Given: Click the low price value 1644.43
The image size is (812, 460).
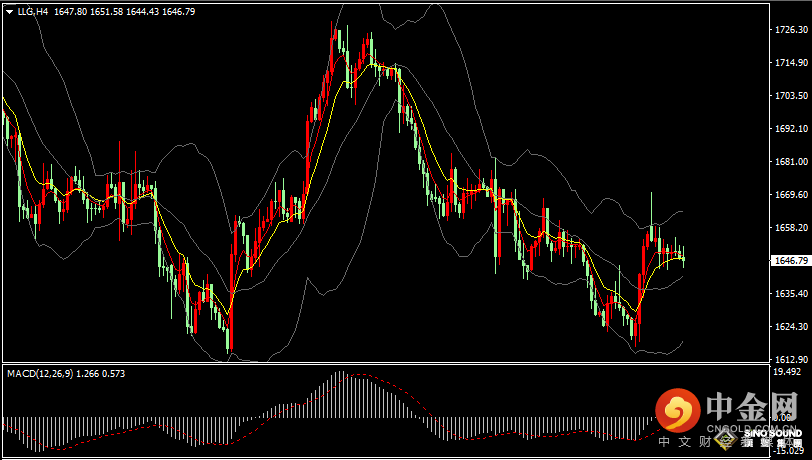Looking at the screenshot, I should click(x=142, y=11).
